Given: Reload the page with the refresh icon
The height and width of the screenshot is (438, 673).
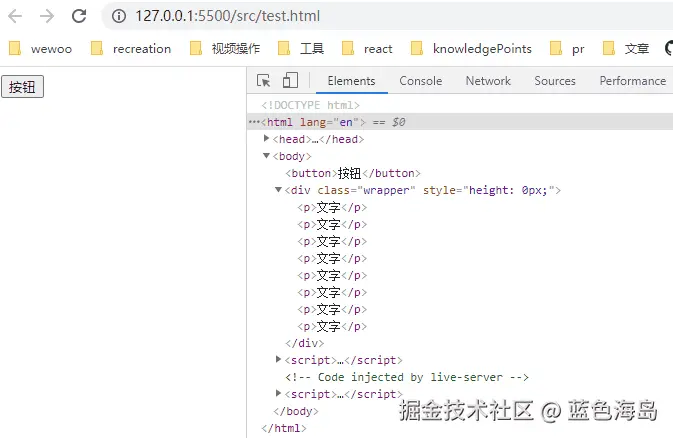Looking at the screenshot, I should [x=79, y=16].
